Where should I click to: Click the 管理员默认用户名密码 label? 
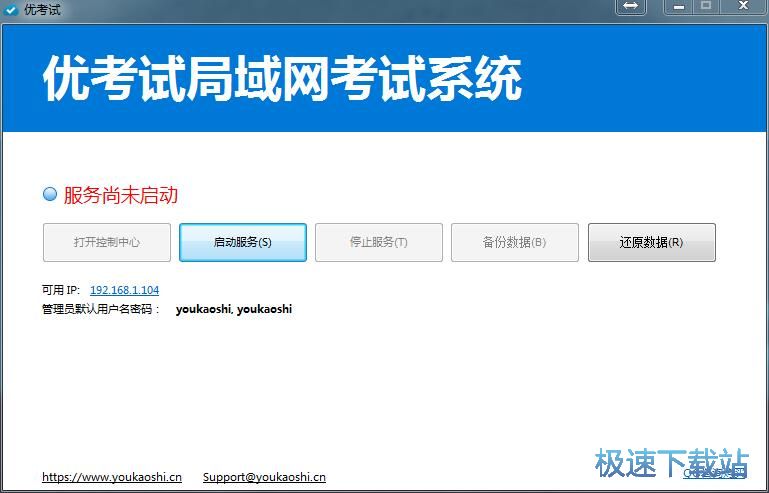point(101,309)
